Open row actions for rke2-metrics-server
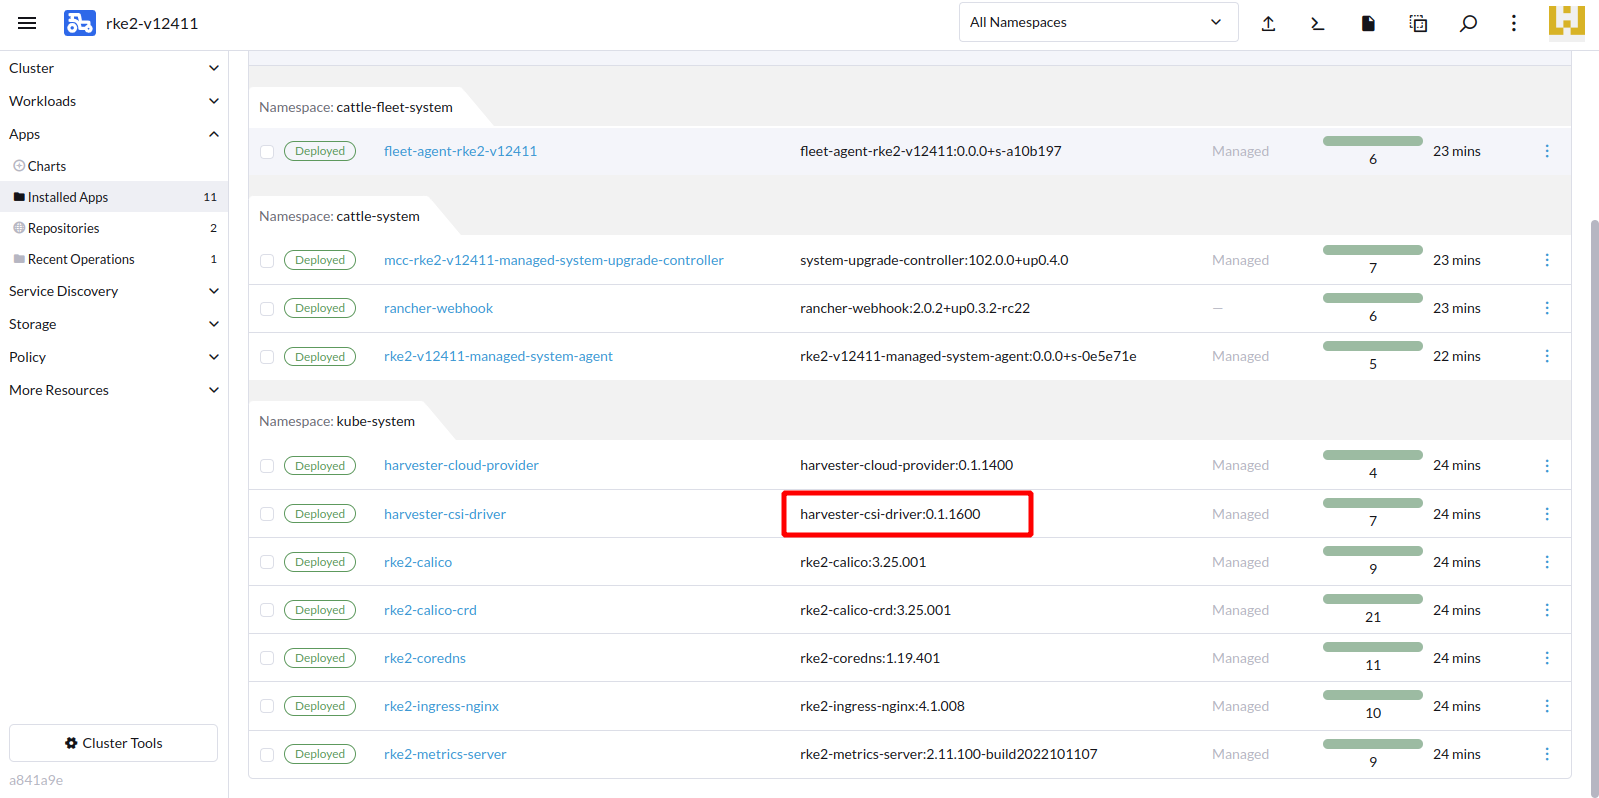This screenshot has width=1599, height=798. click(1547, 754)
